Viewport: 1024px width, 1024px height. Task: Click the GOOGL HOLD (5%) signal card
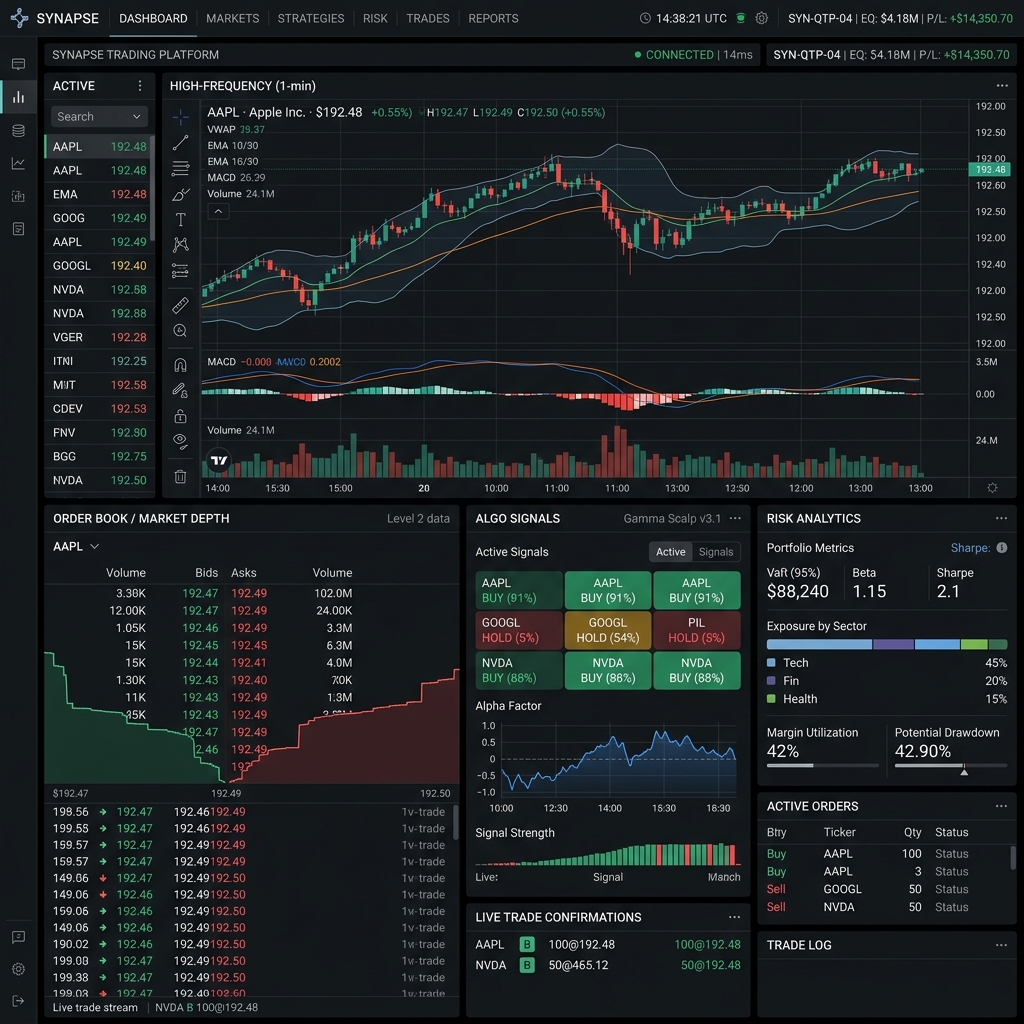click(519, 630)
